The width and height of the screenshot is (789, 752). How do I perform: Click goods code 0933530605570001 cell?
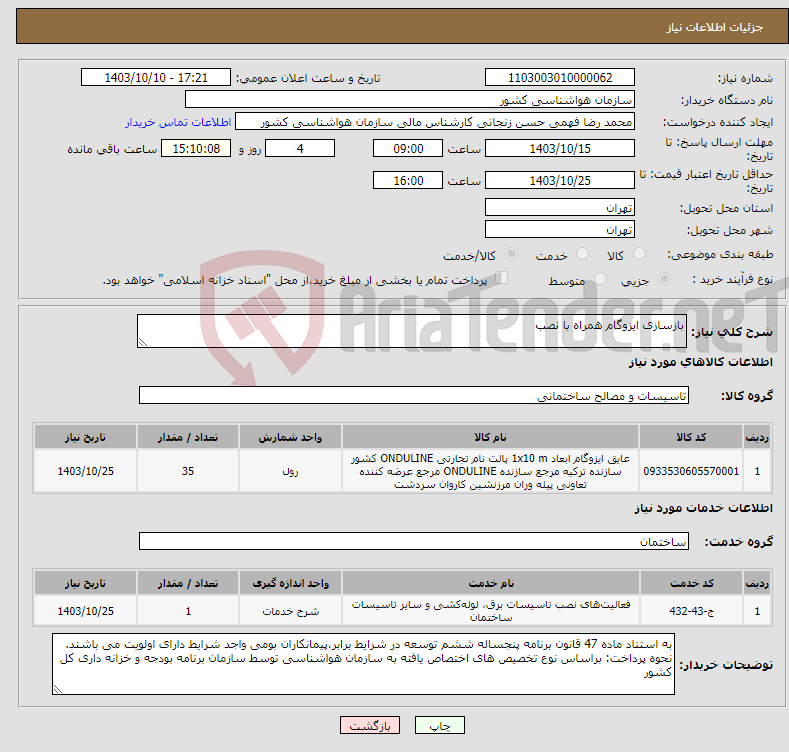(x=691, y=471)
